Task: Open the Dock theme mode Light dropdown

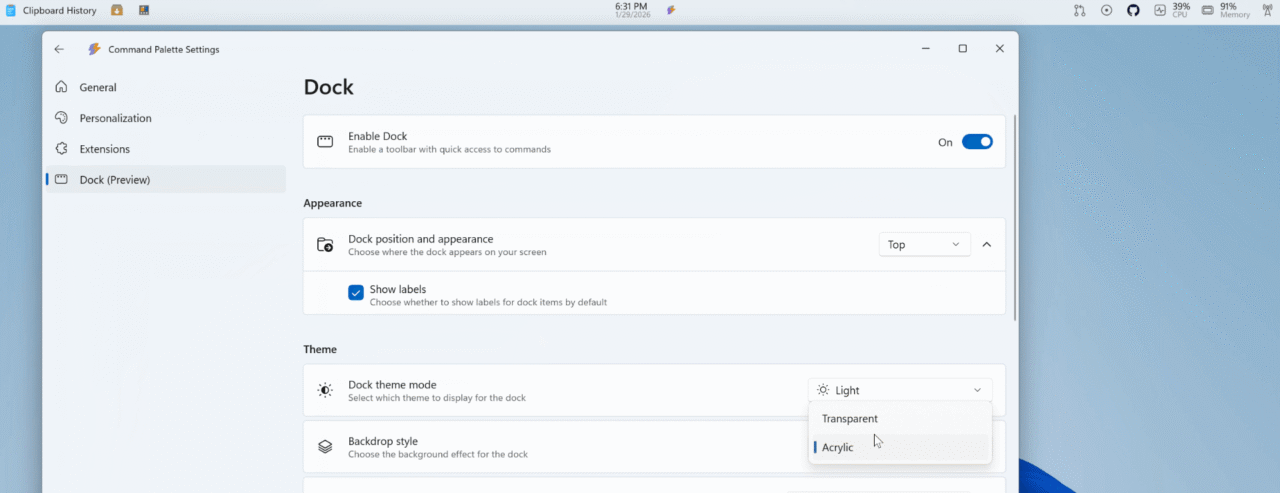Action: [899, 390]
